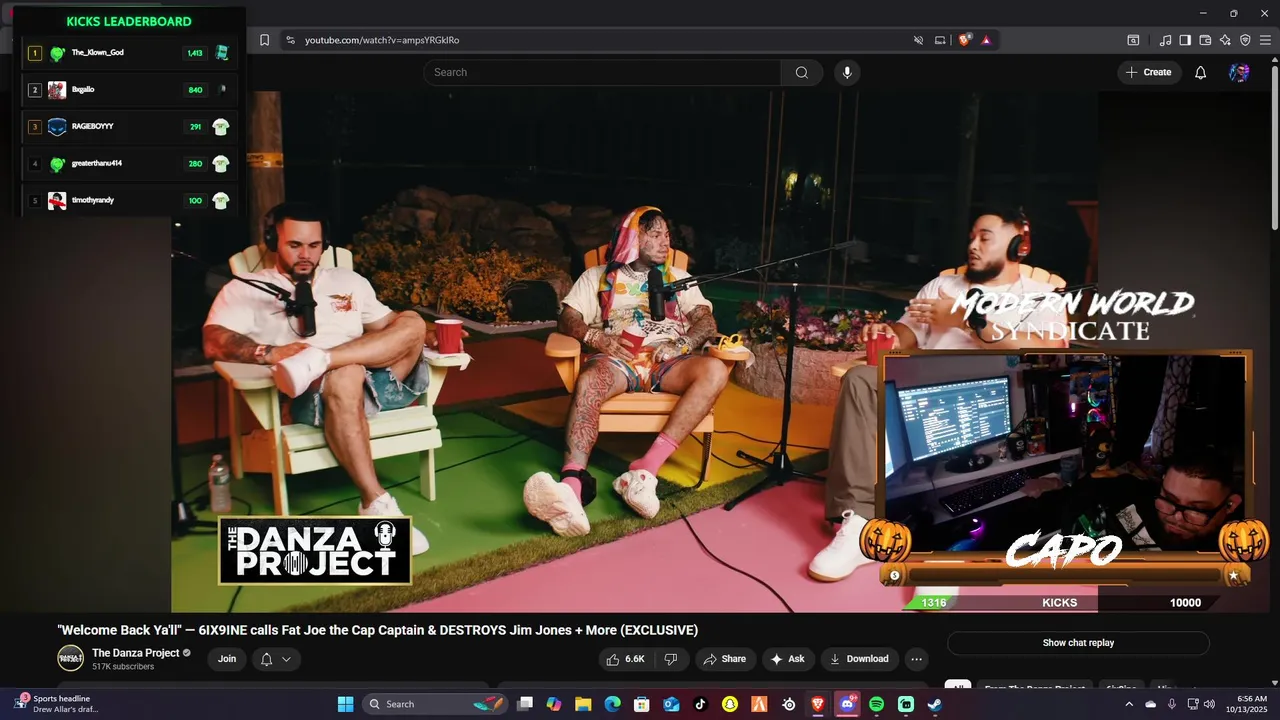
Task: Open the clock showing 6:56 AM
Action: pyautogui.click(x=1252, y=704)
